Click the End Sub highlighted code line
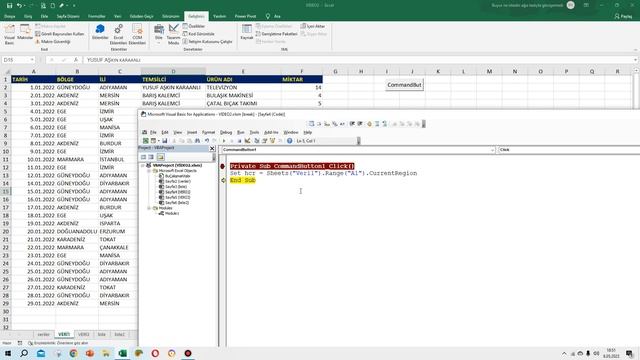640x360 pixels. (x=243, y=180)
